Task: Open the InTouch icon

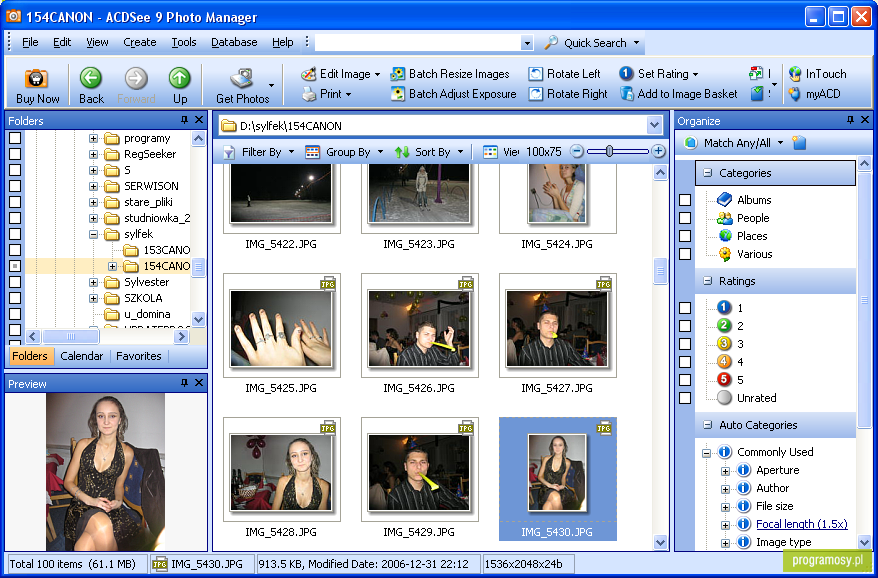Action: (x=795, y=73)
